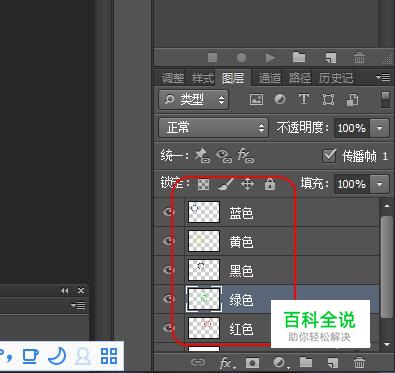The image size is (395, 373).
Task: Hide the 红色 layer
Action: pyautogui.click(x=169, y=328)
